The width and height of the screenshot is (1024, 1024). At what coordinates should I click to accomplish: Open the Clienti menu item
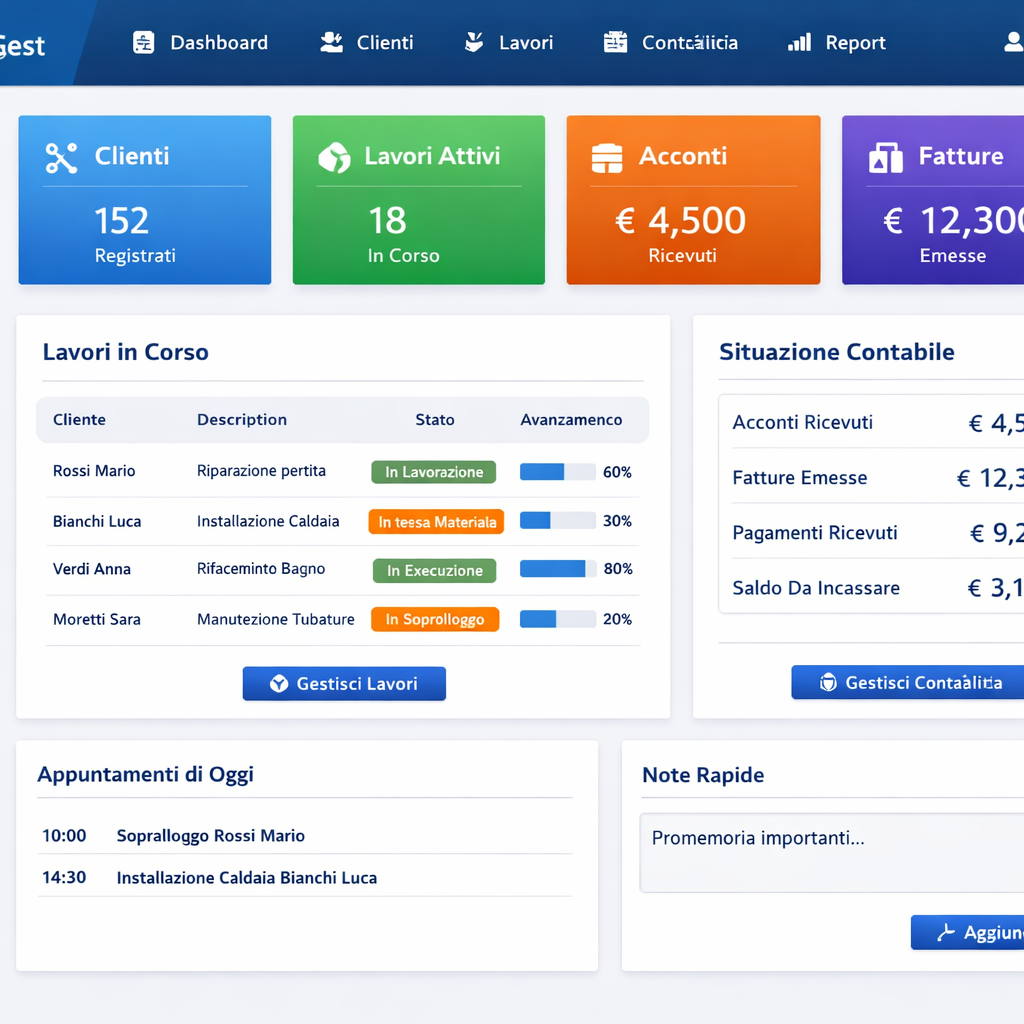point(385,42)
